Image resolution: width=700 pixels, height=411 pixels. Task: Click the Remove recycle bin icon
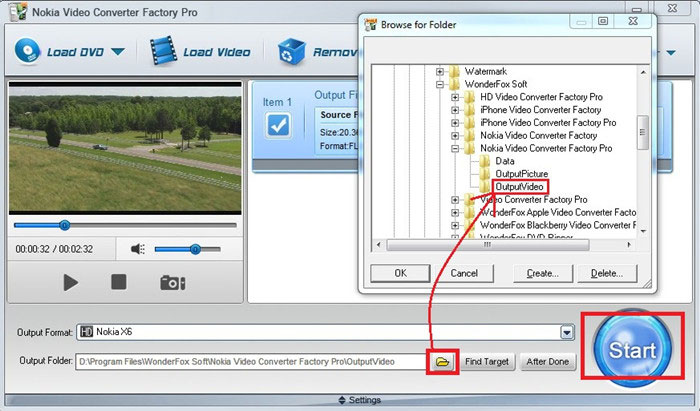coord(292,51)
